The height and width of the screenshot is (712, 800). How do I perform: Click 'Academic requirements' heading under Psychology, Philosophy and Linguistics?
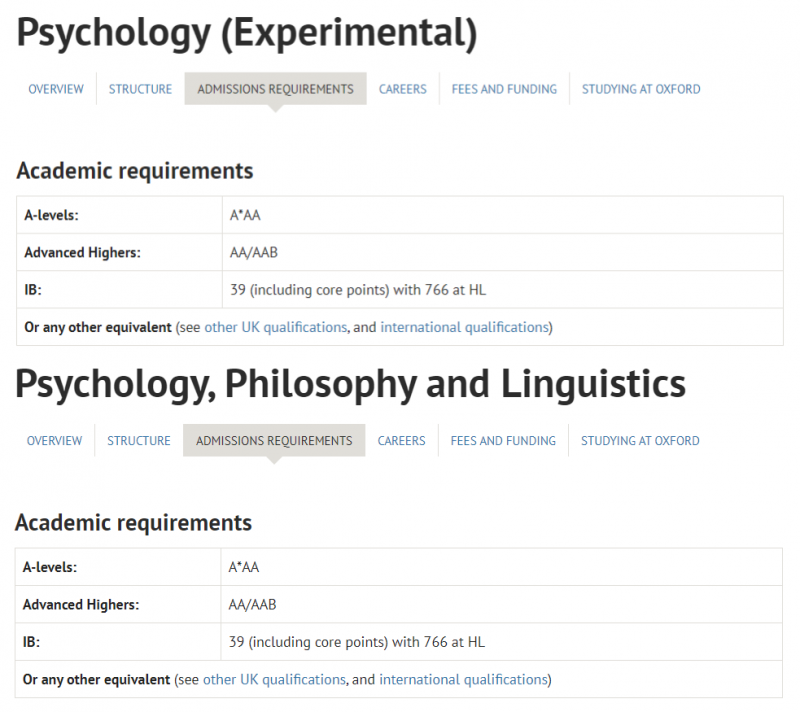coord(134,523)
